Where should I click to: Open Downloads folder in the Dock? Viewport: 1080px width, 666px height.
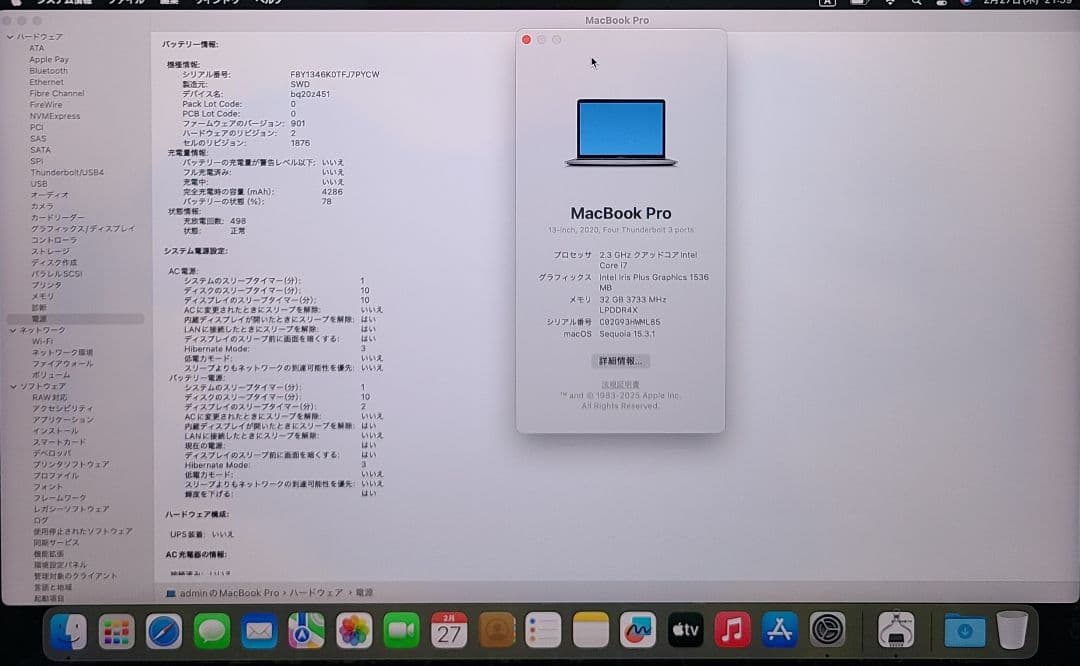tap(964, 631)
